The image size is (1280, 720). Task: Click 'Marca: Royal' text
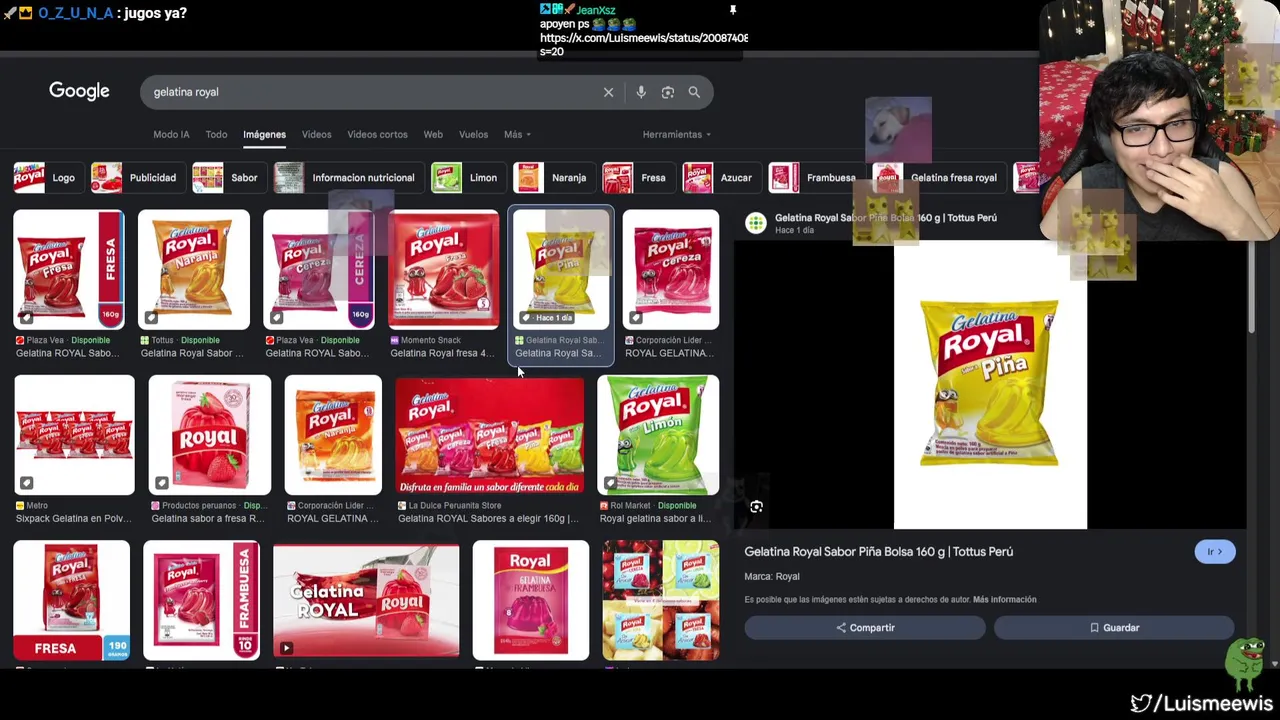pyautogui.click(x=772, y=577)
